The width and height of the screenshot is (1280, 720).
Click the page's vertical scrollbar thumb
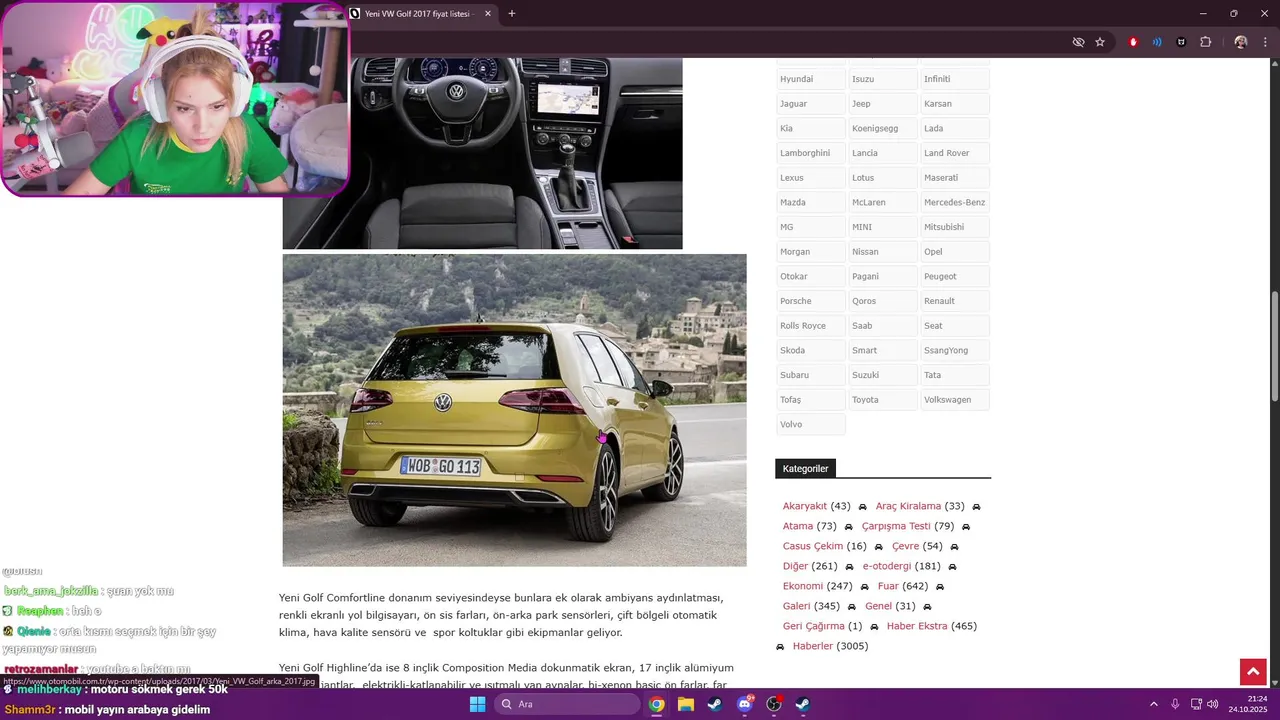[x=1275, y=348]
